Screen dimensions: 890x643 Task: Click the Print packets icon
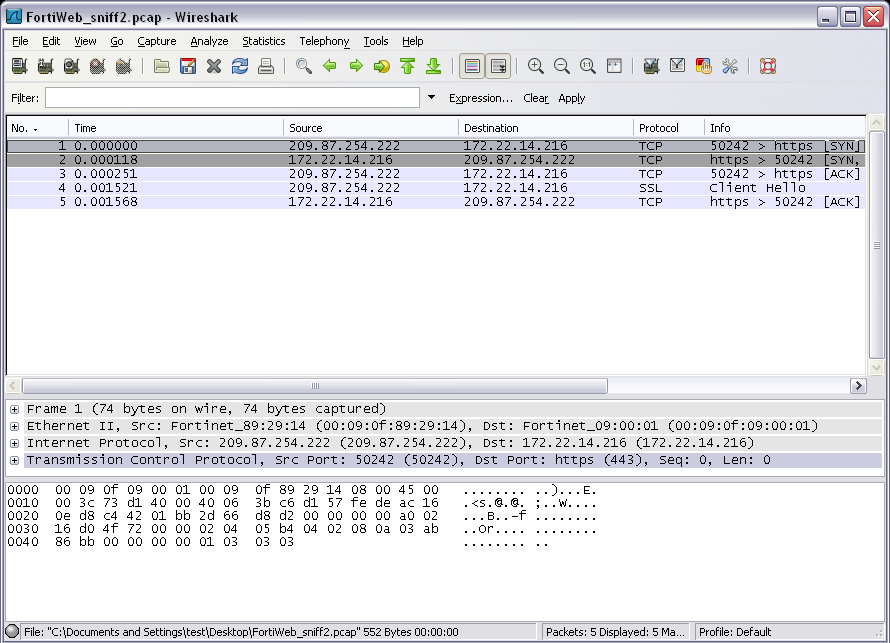point(266,67)
